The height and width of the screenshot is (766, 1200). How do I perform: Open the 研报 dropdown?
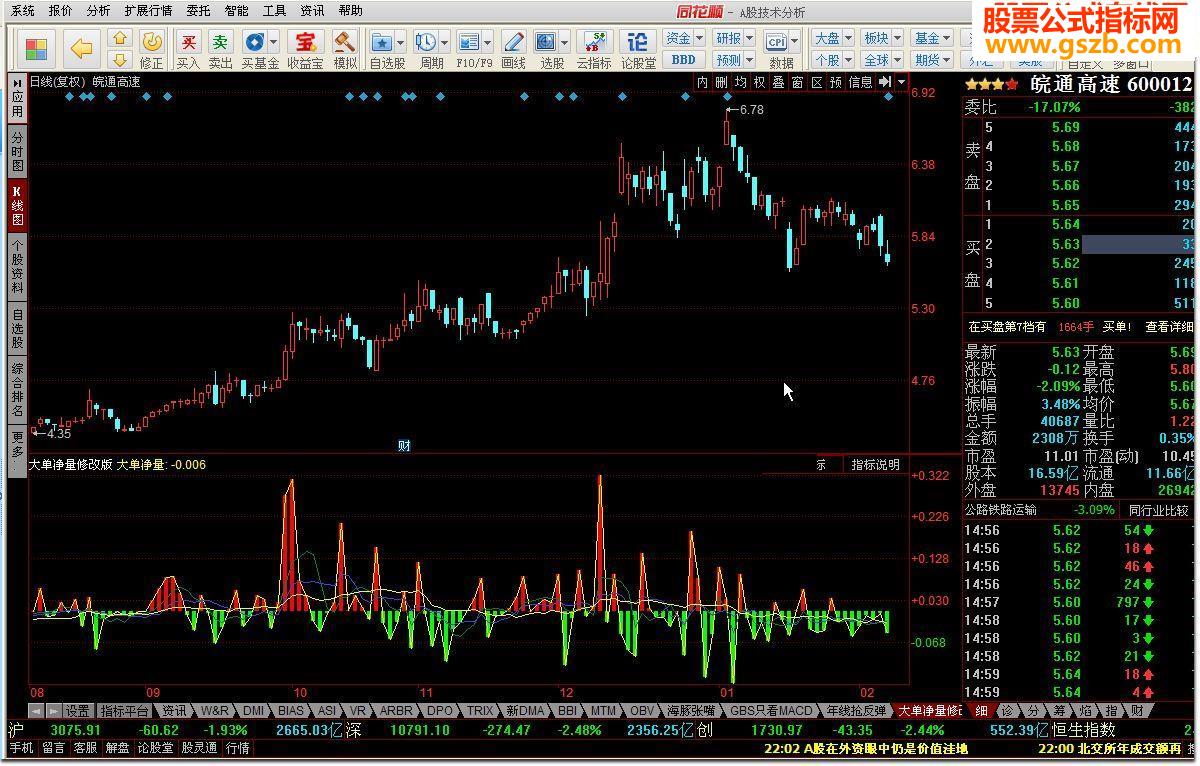(x=734, y=39)
